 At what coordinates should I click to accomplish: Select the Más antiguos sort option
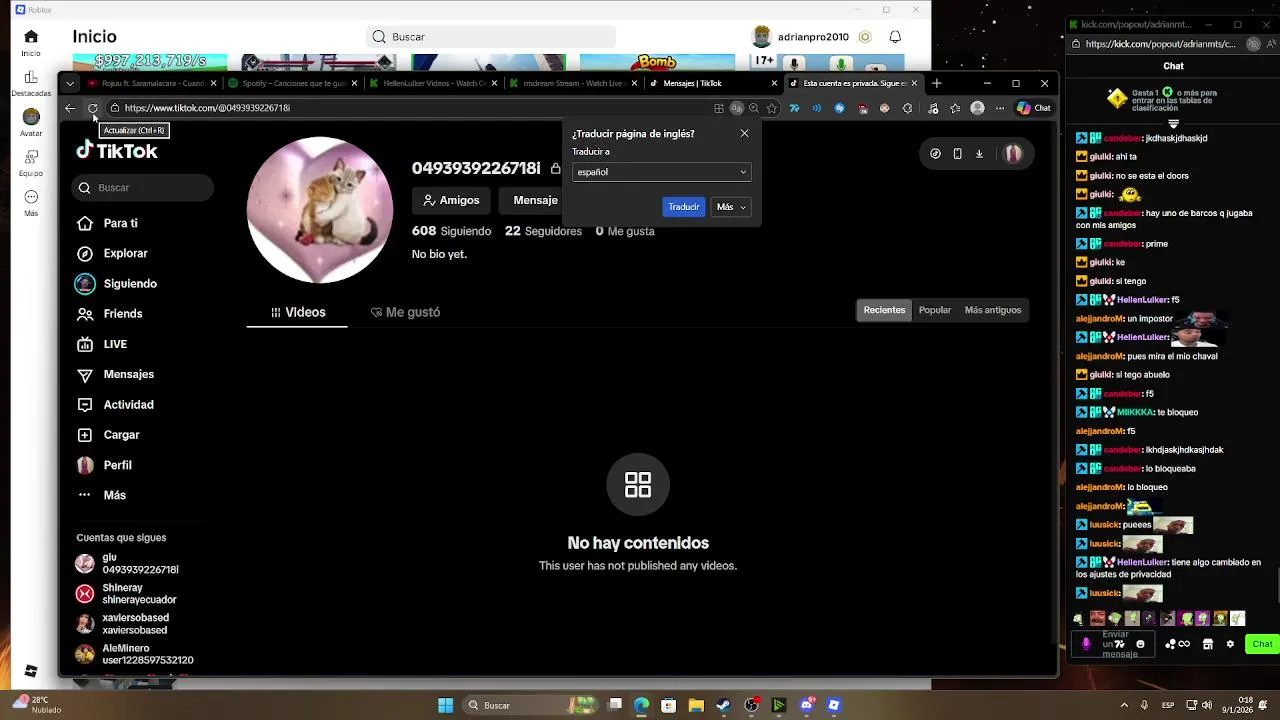(993, 310)
